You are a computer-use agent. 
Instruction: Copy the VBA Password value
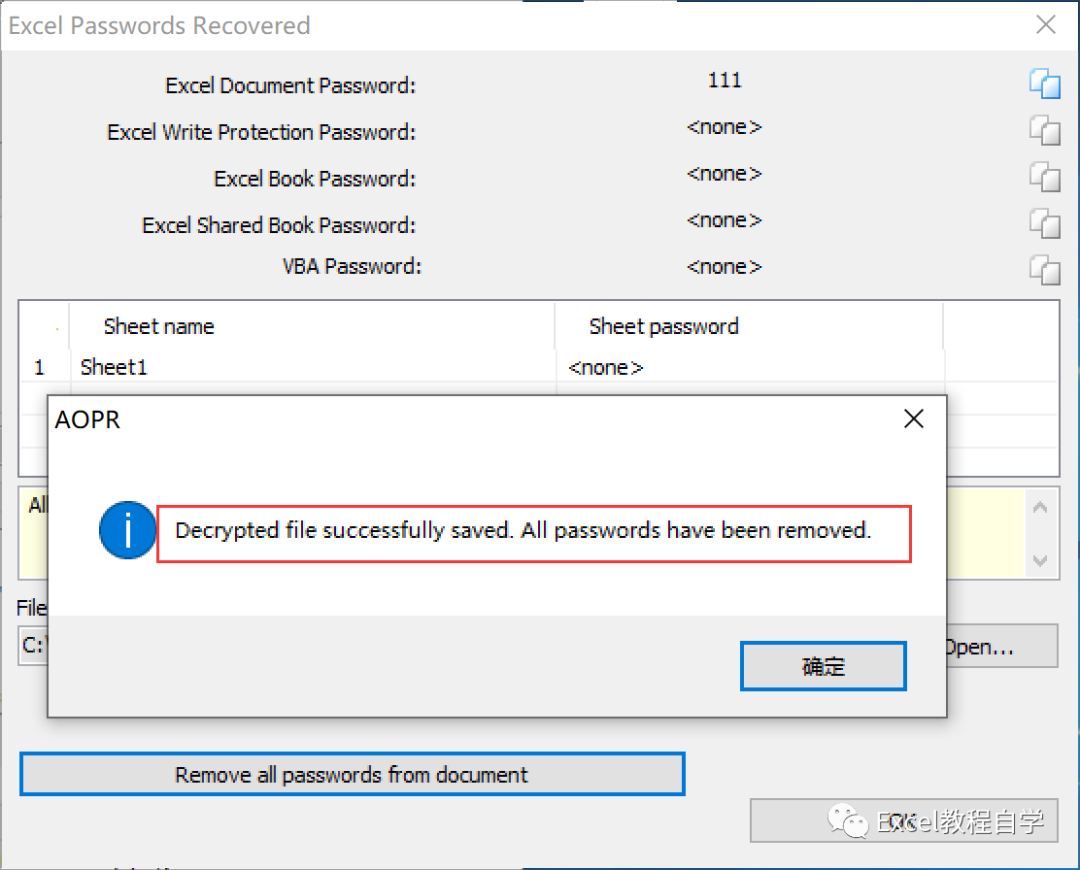(x=1045, y=269)
